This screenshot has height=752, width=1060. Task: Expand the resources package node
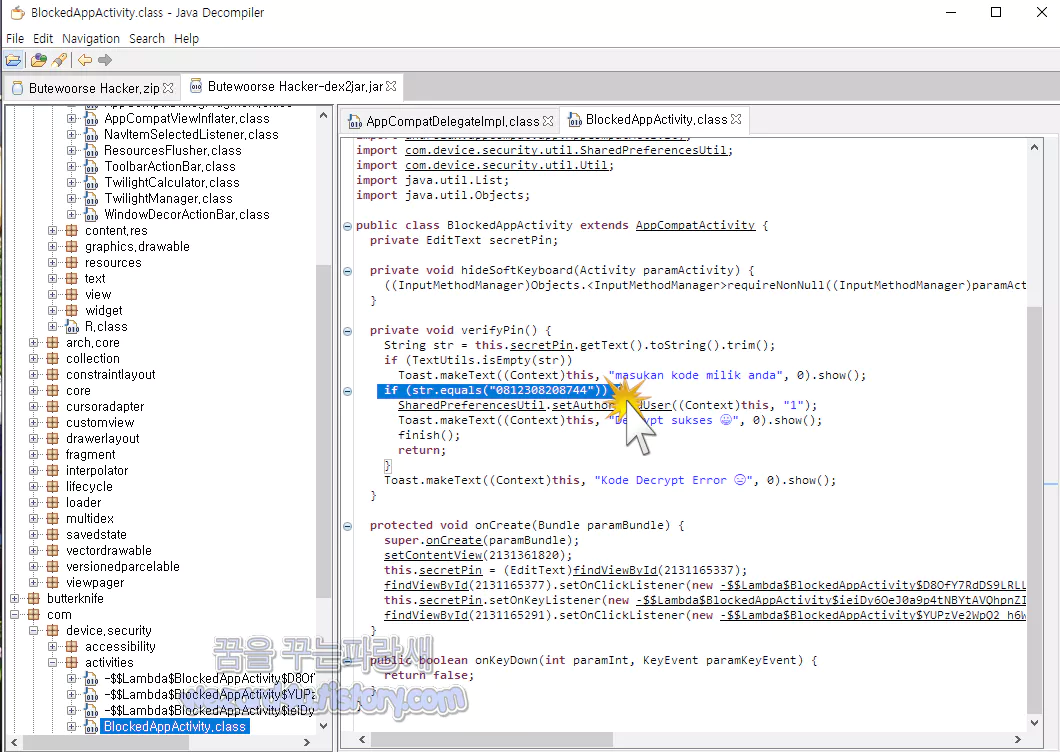[52, 262]
